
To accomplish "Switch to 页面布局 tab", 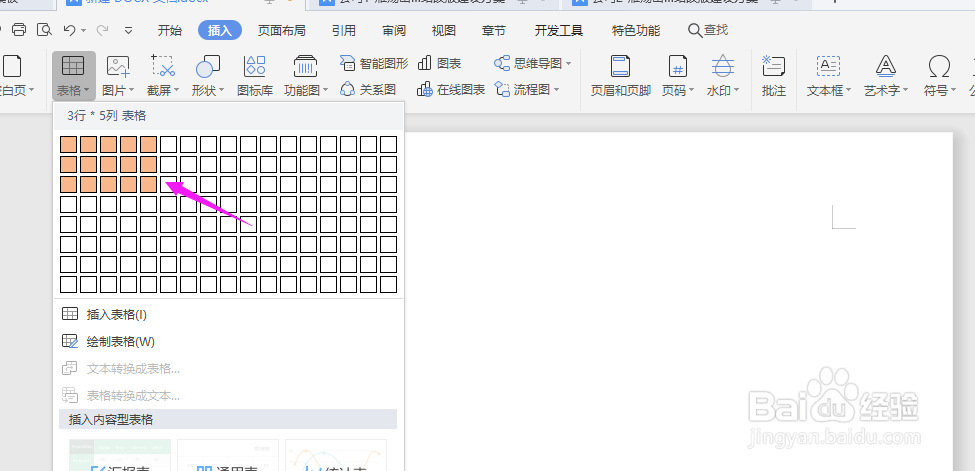I will point(282,30).
